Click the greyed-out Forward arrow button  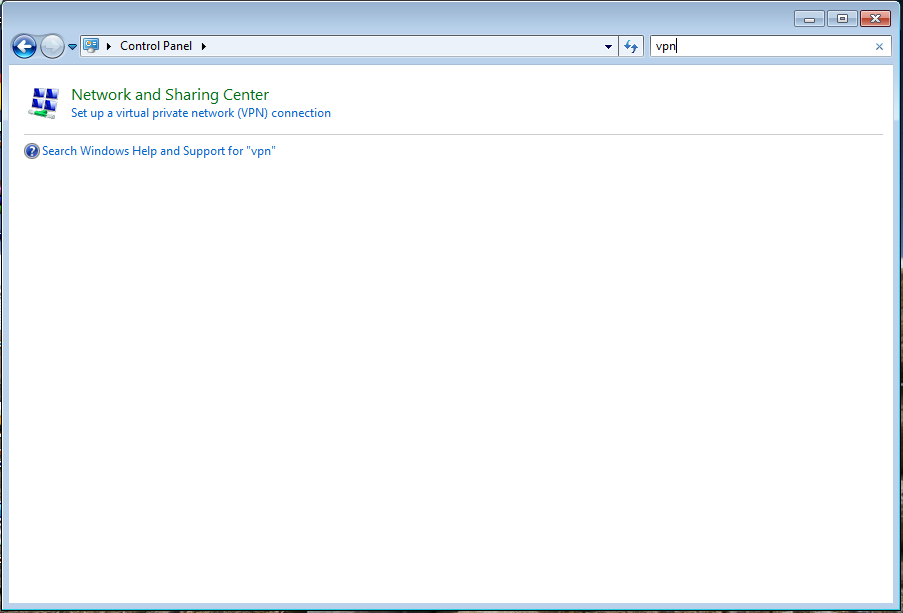[52, 46]
